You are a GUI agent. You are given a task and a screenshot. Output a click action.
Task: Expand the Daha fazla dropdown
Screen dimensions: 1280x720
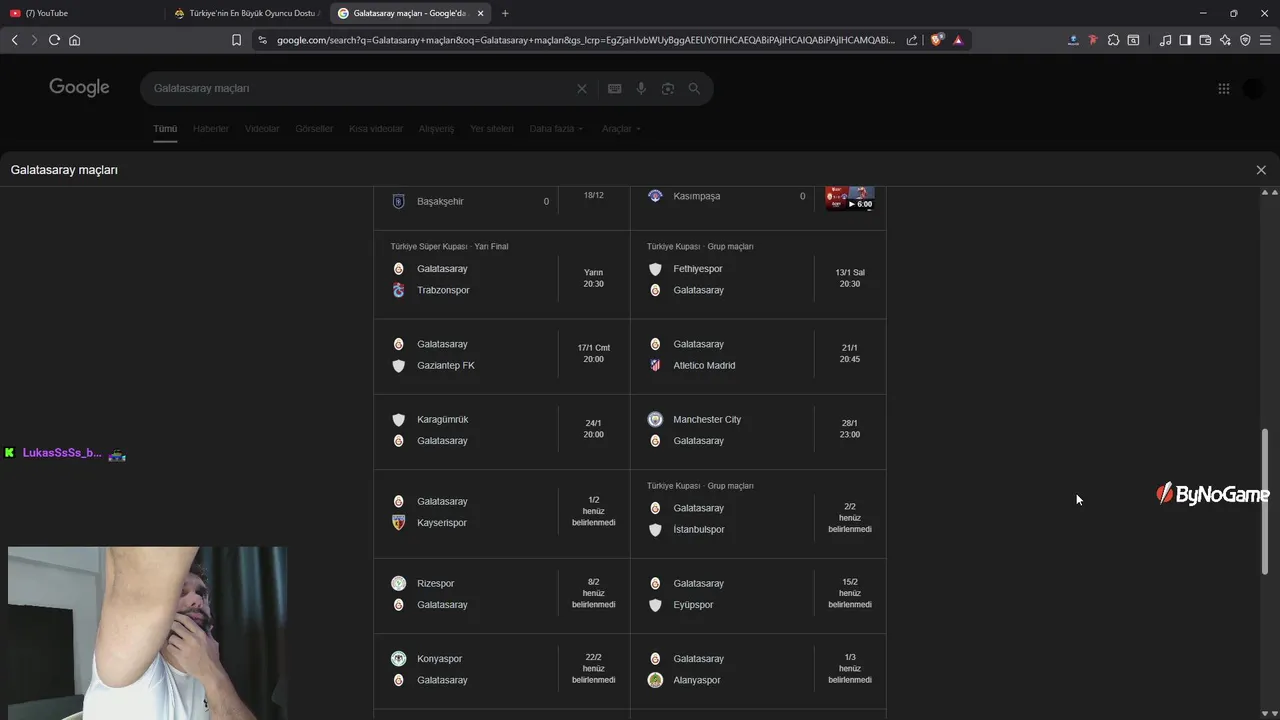(556, 129)
